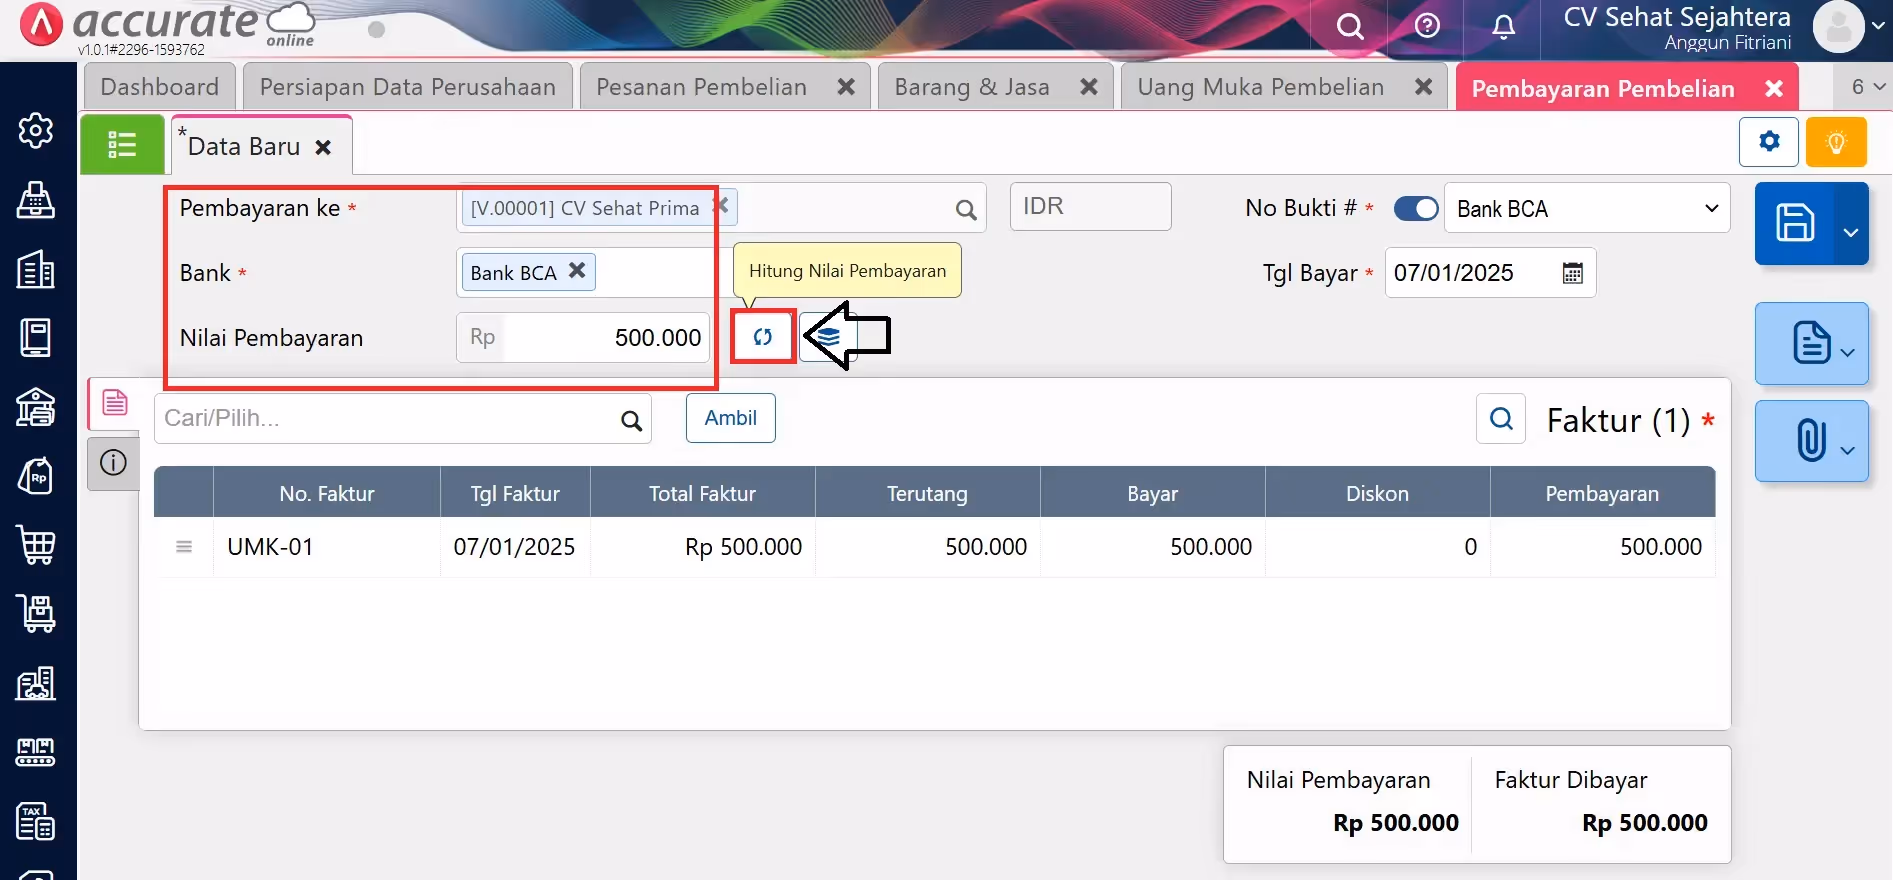This screenshot has height=880, width=1893.
Task: Open the shopping cart purchase module icon
Action: pos(36,545)
